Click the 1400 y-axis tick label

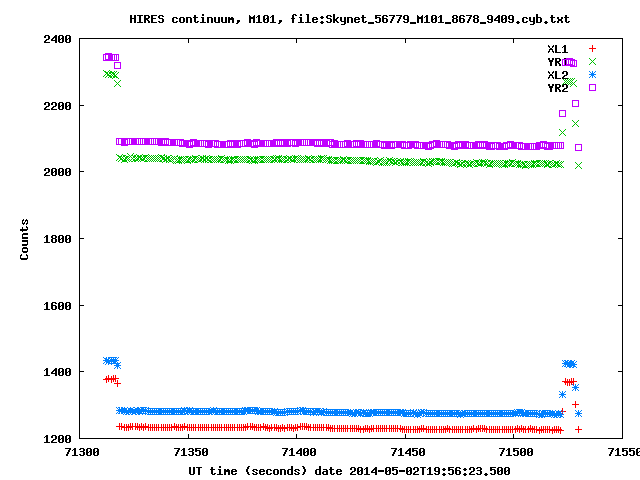(x=58, y=372)
